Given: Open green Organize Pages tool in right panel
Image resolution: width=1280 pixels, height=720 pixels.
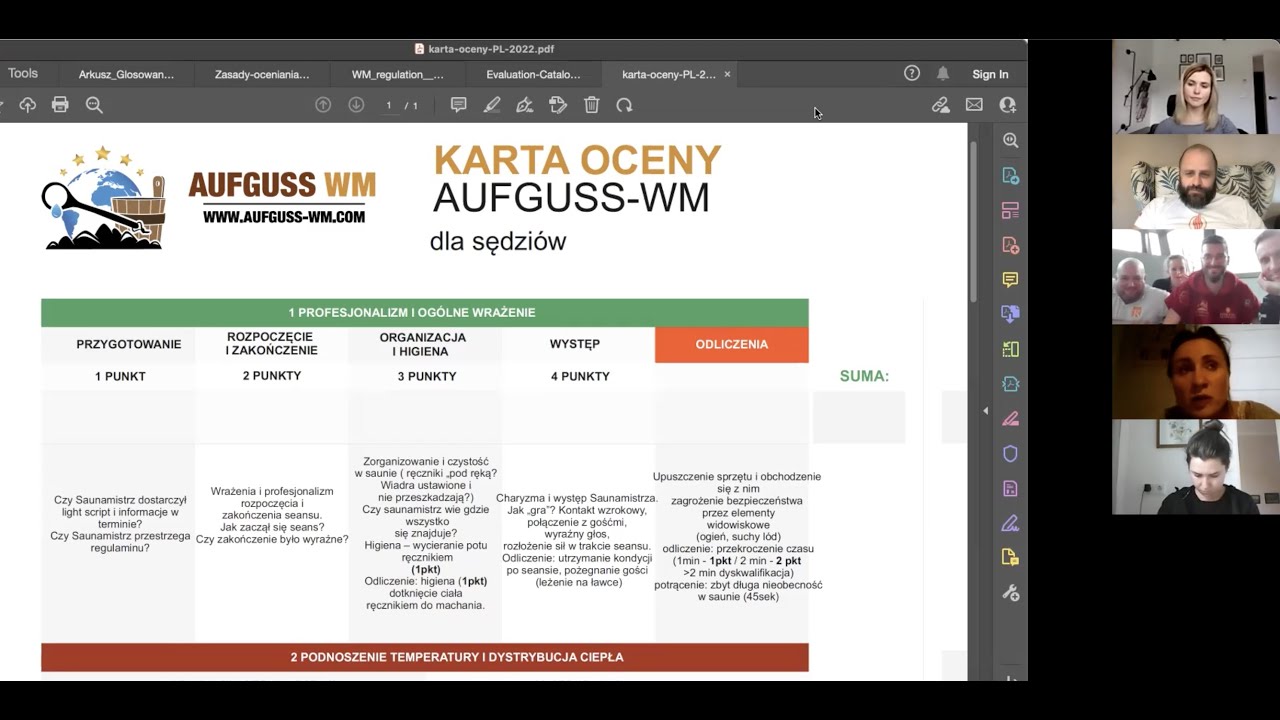Looking at the screenshot, I should tap(1010, 349).
